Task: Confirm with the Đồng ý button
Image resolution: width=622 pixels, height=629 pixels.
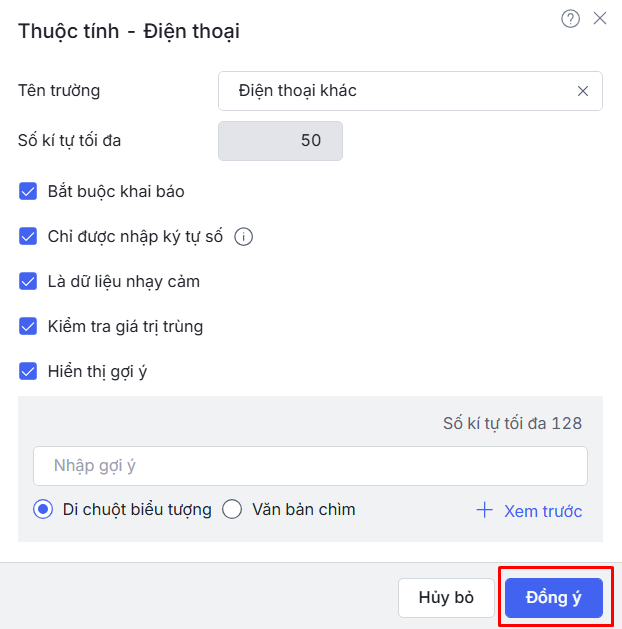Action: [x=554, y=598]
